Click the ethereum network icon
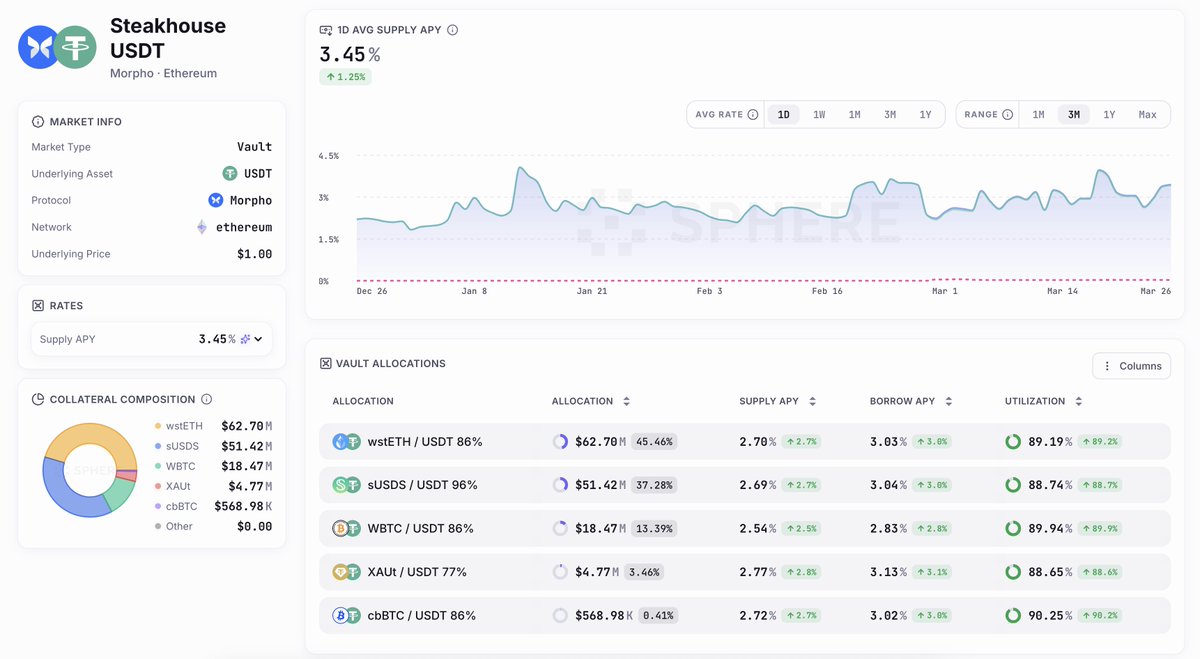1200x659 pixels. [x=202, y=227]
